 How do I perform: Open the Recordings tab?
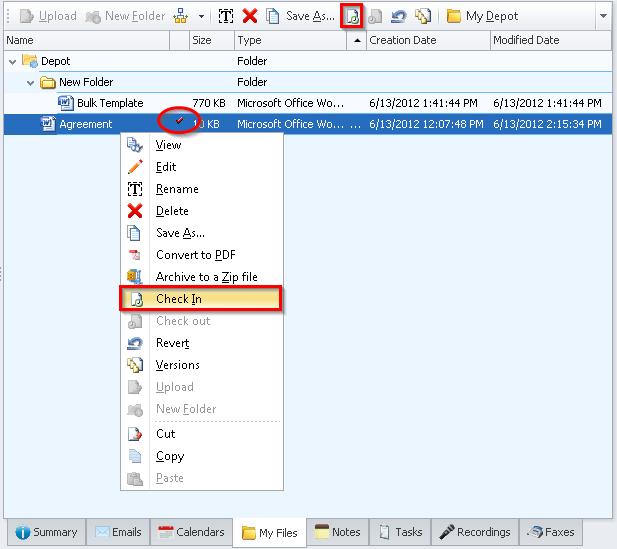click(475, 532)
